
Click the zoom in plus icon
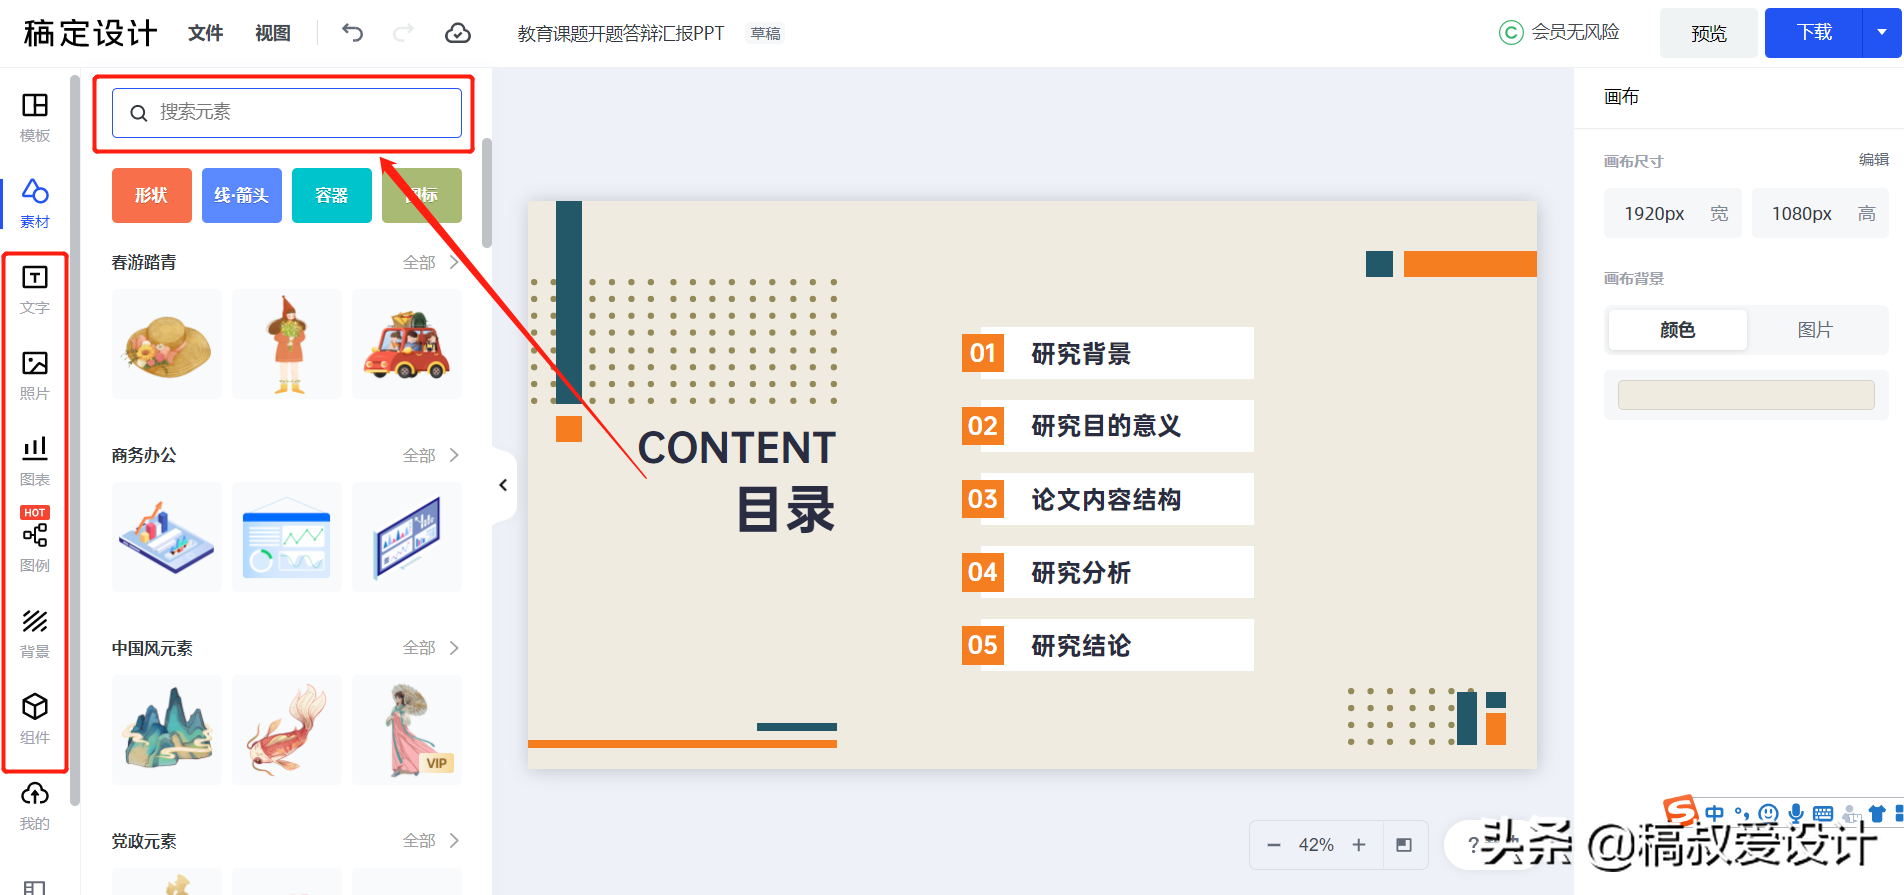1359,845
